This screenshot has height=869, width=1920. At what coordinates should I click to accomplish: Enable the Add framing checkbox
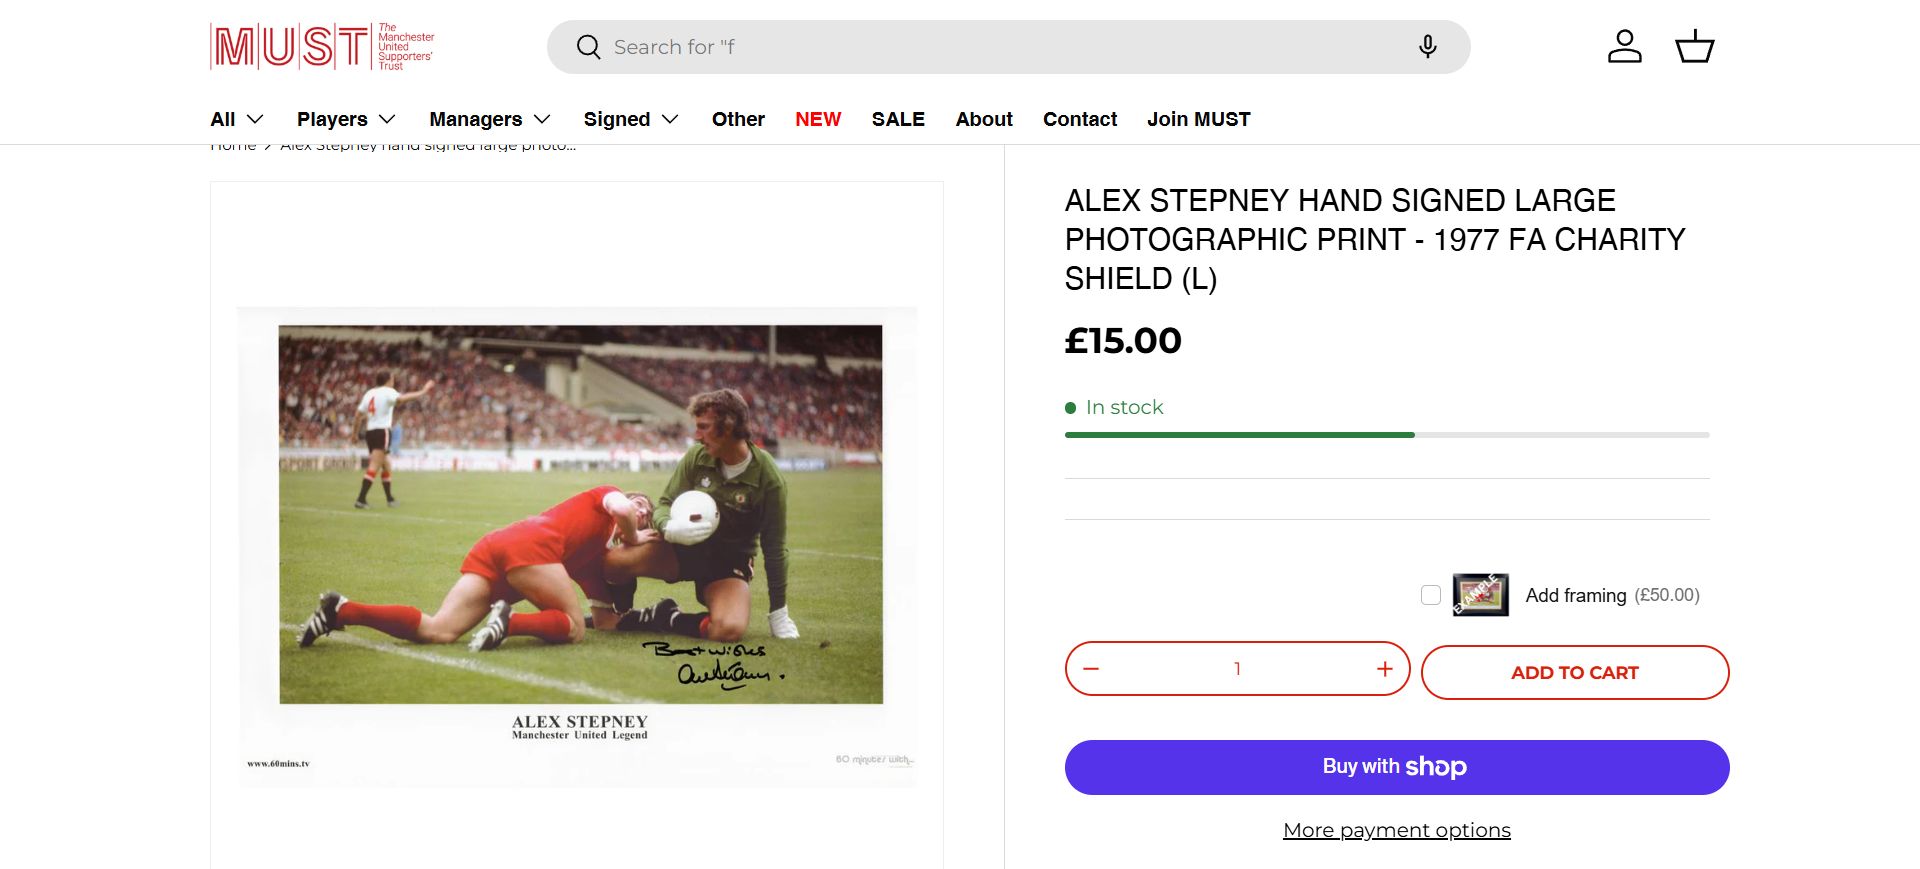pos(1431,595)
